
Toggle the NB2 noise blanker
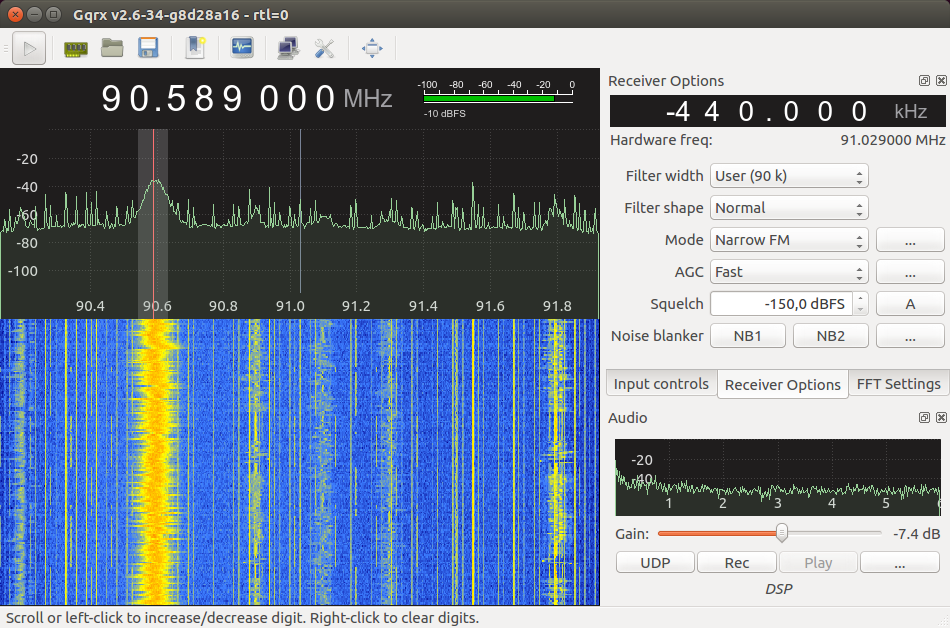830,336
